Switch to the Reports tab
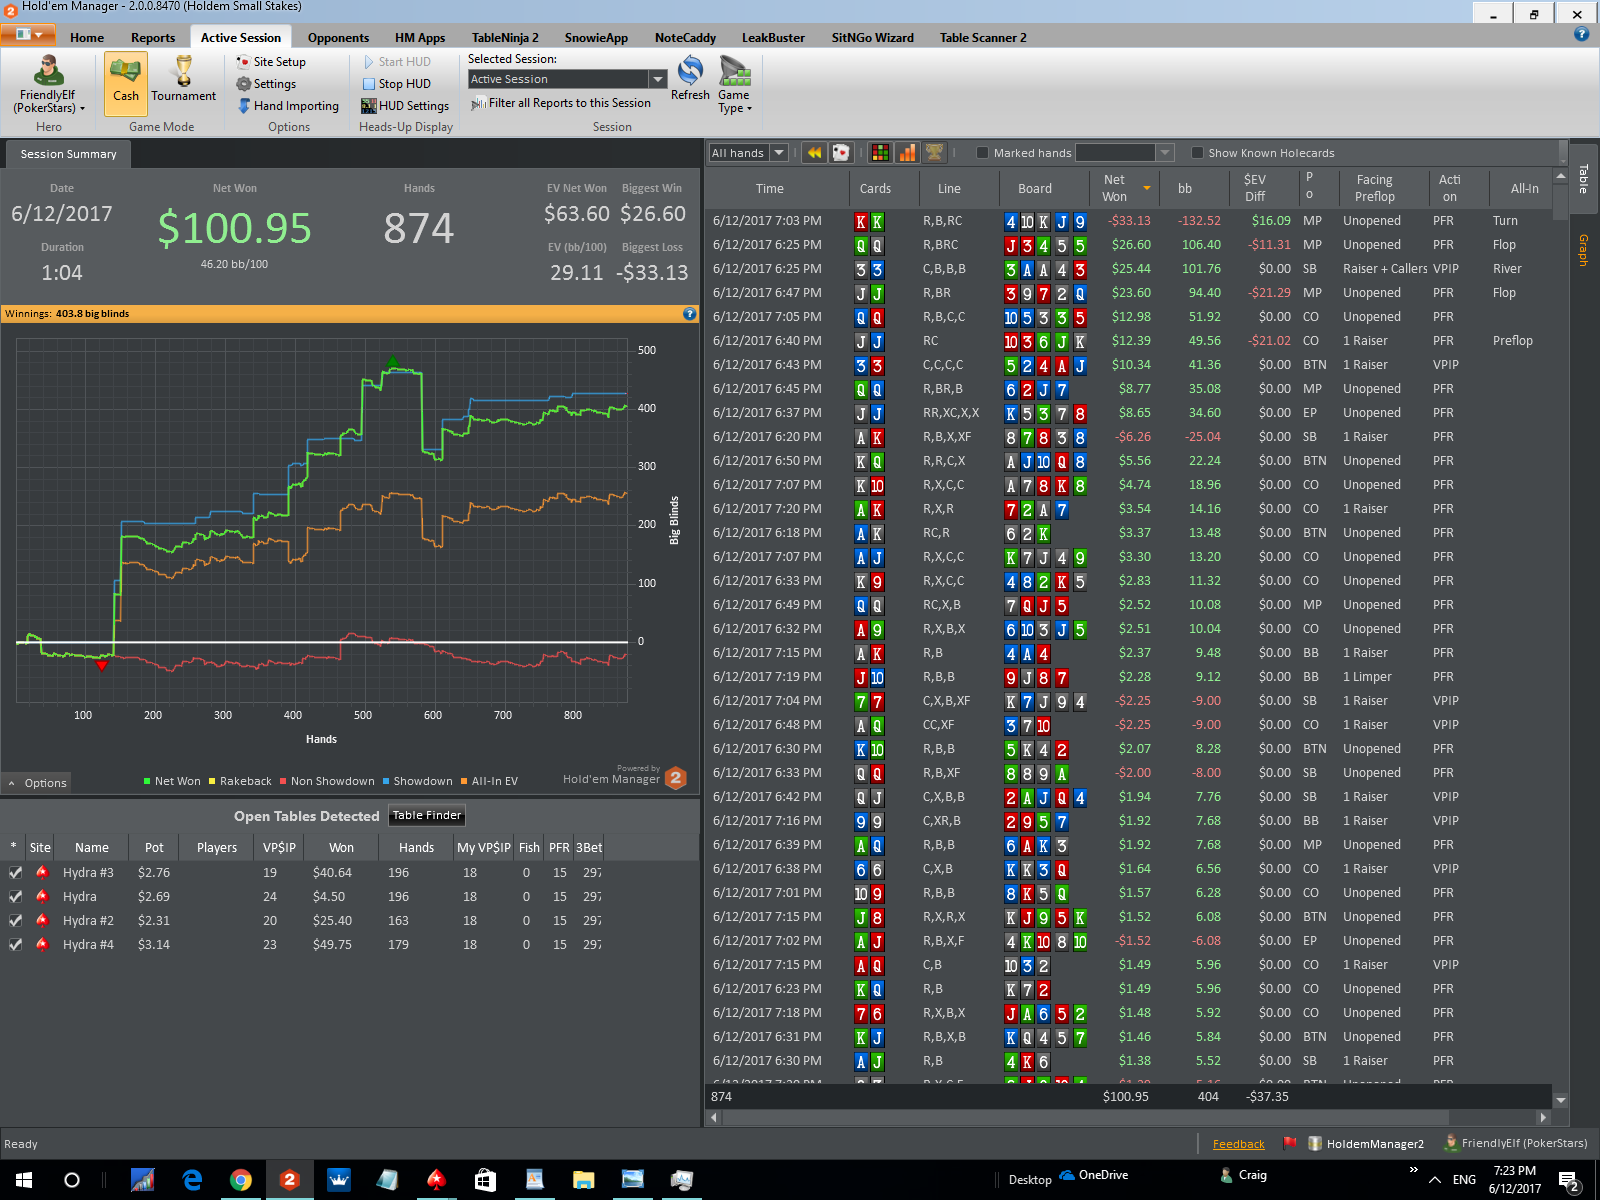Screen dimensions: 1600x1200 (153, 38)
